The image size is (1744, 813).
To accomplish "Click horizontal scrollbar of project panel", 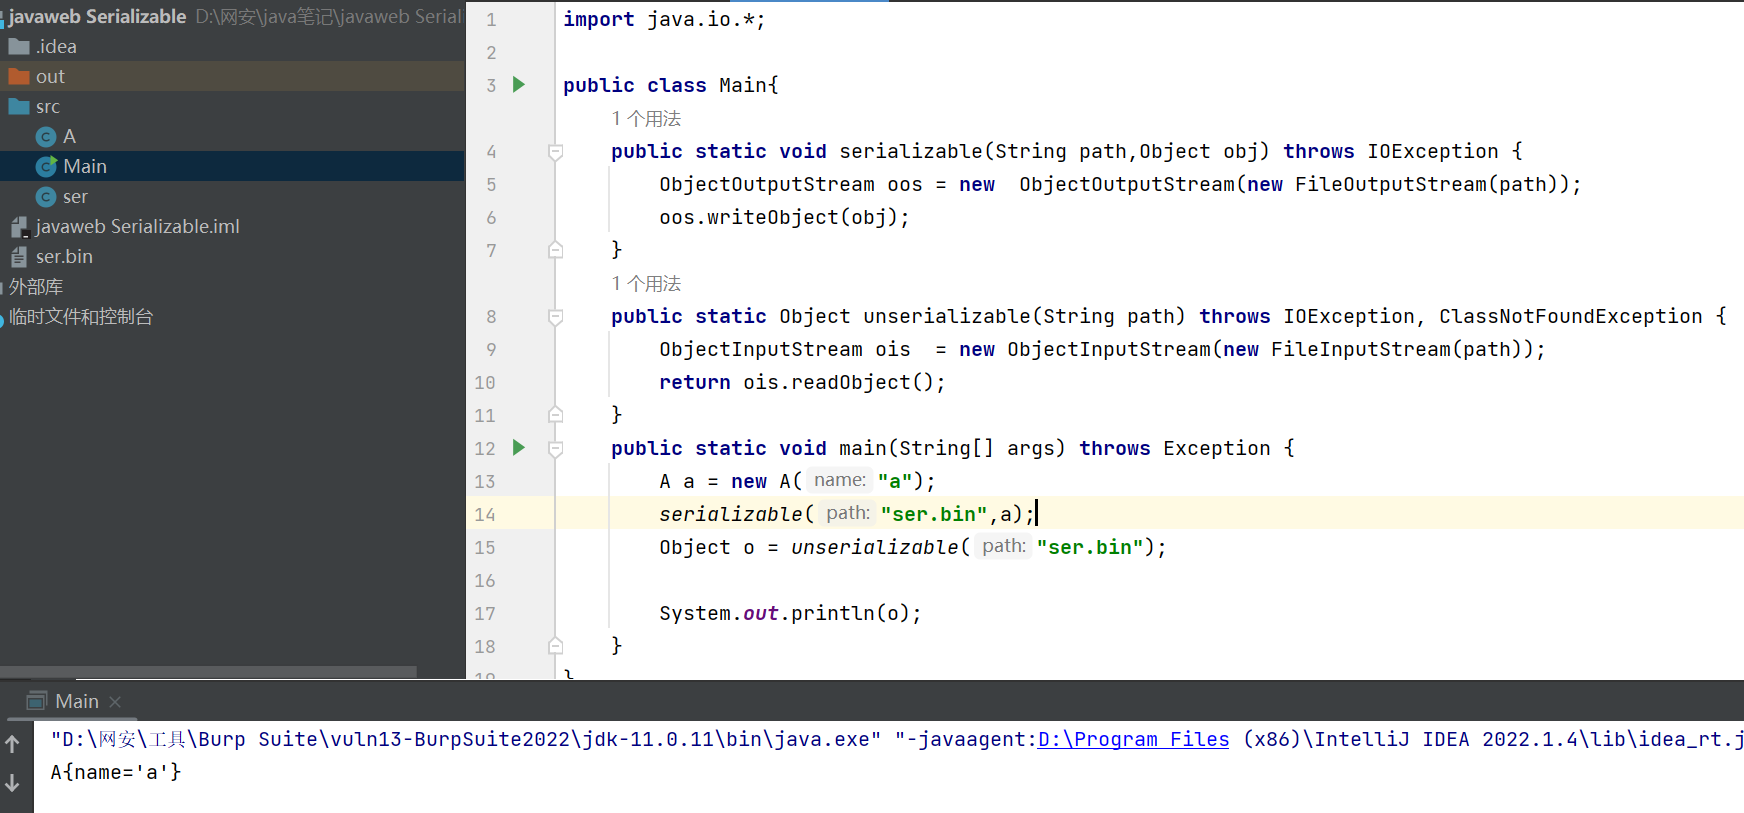I will [x=208, y=672].
